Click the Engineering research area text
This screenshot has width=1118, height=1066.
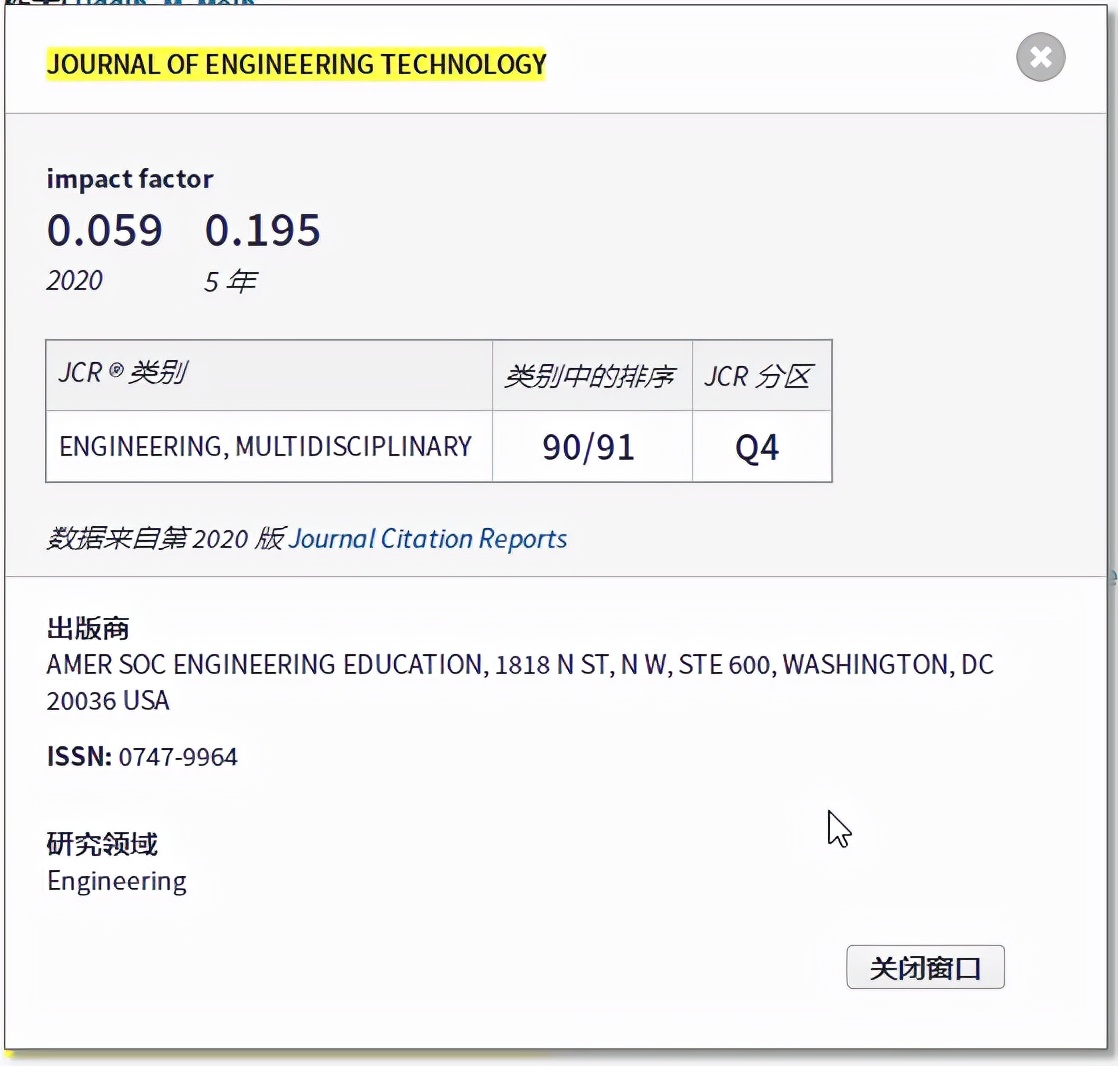[117, 881]
